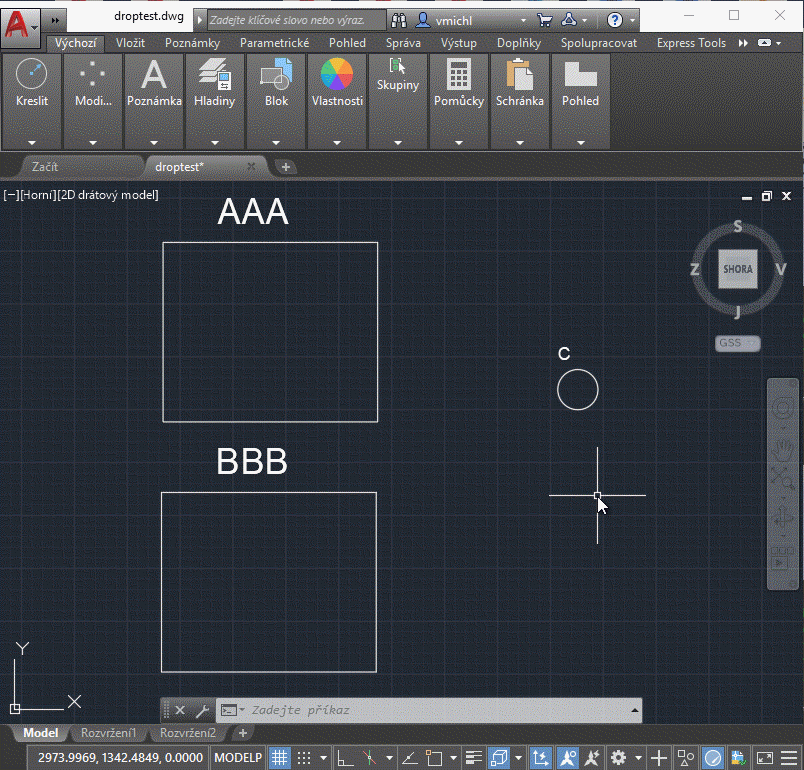
Task: Click the SHORA face of the ViewCube
Action: point(737,269)
